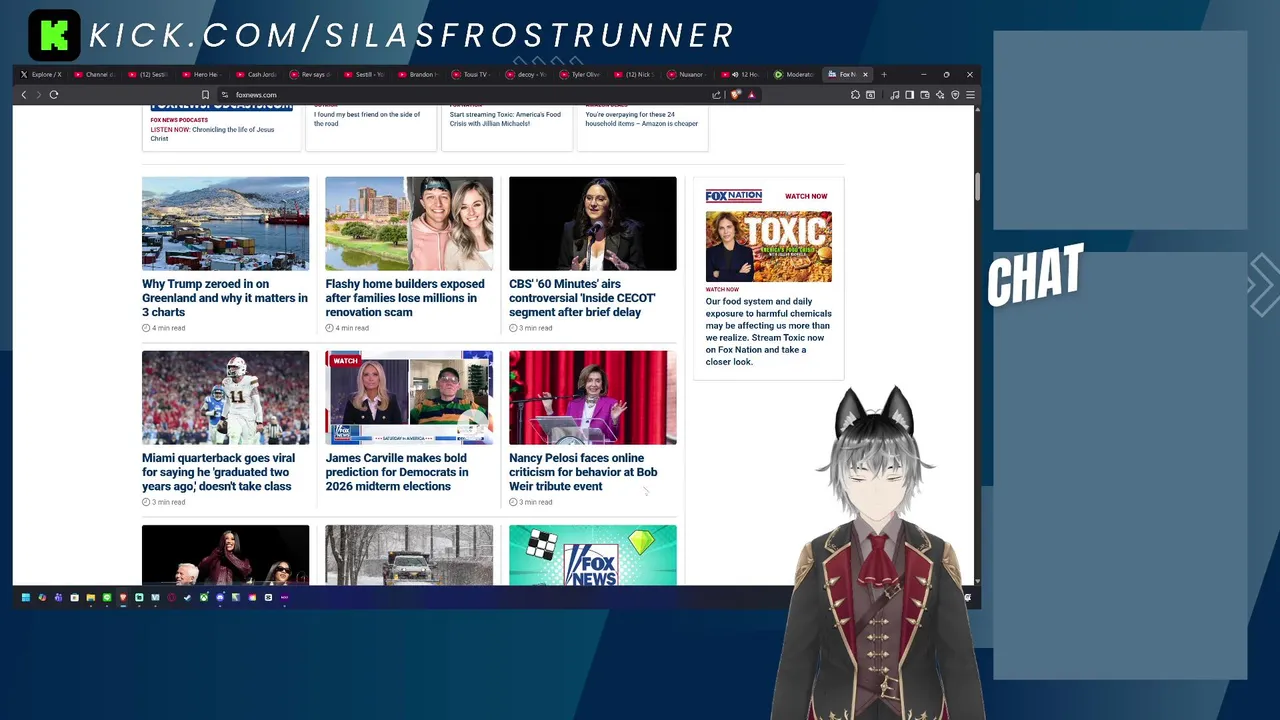This screenshot has width=1280, height=720.
Task: Reload the page with the refresh icon
Action: click(54, 95)
